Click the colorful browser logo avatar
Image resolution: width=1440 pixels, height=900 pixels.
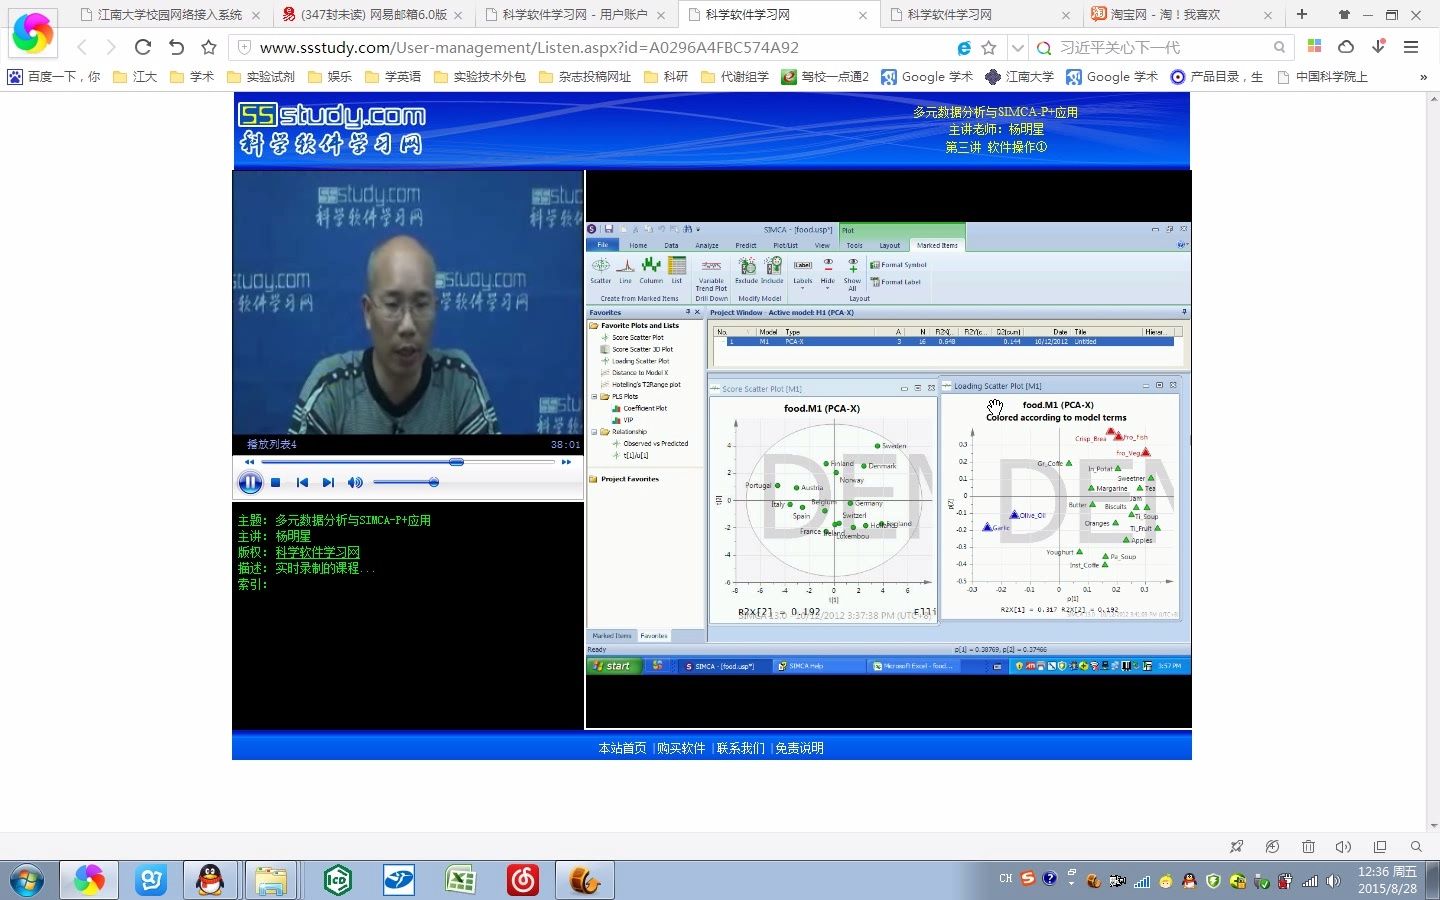[32, 32]
